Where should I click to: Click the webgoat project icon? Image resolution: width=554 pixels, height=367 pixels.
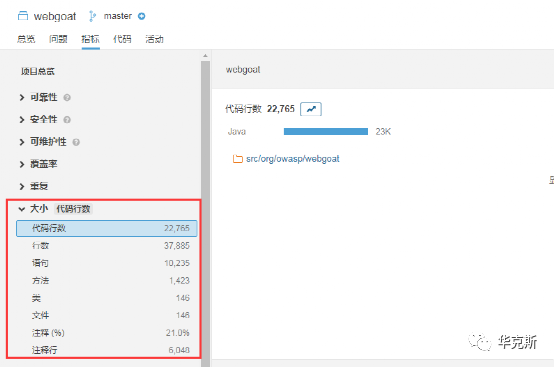click(23, 16)
